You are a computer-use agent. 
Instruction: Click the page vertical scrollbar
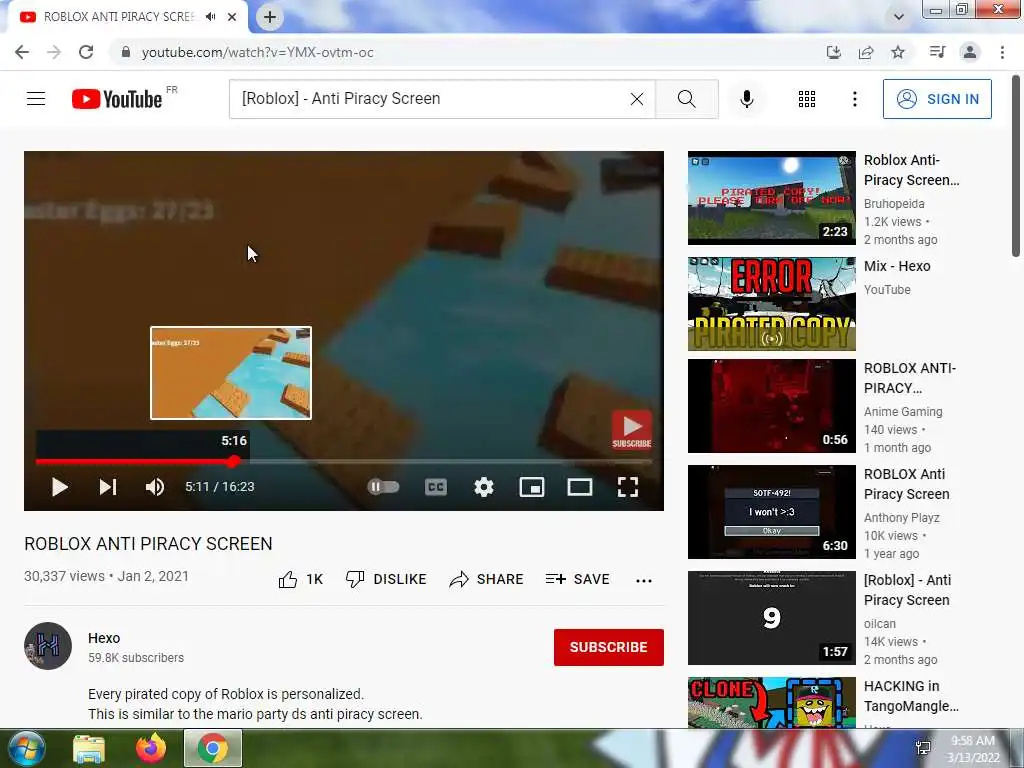pos(1016,166)
